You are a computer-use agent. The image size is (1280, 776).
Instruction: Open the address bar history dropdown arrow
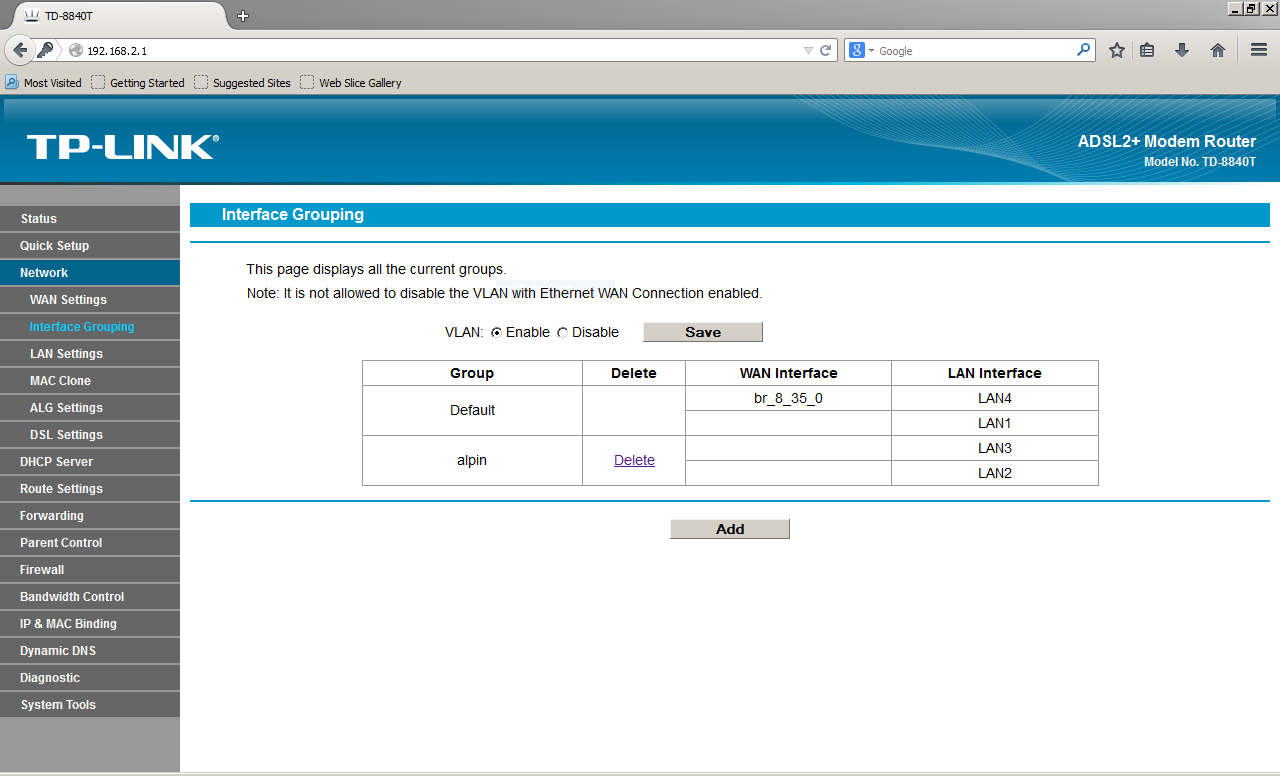point(808,50)
